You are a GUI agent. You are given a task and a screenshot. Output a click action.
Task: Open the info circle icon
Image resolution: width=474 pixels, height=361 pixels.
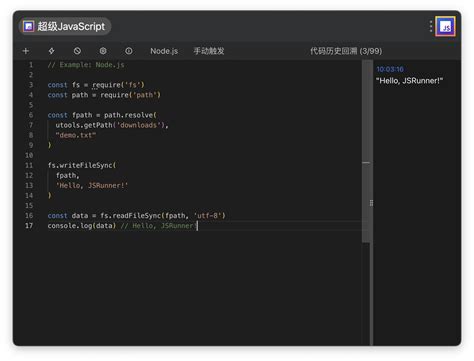[129, 51]
